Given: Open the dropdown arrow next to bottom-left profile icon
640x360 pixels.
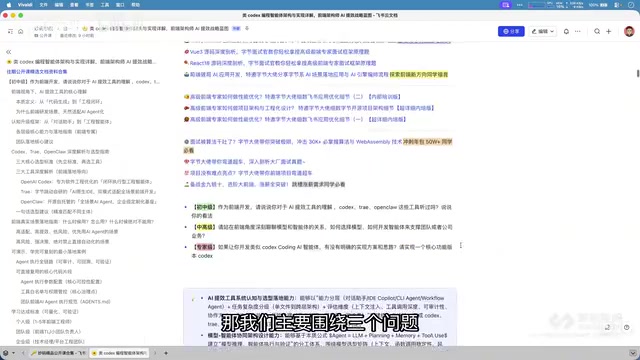Looking at the screenshot, I should 13,353.
